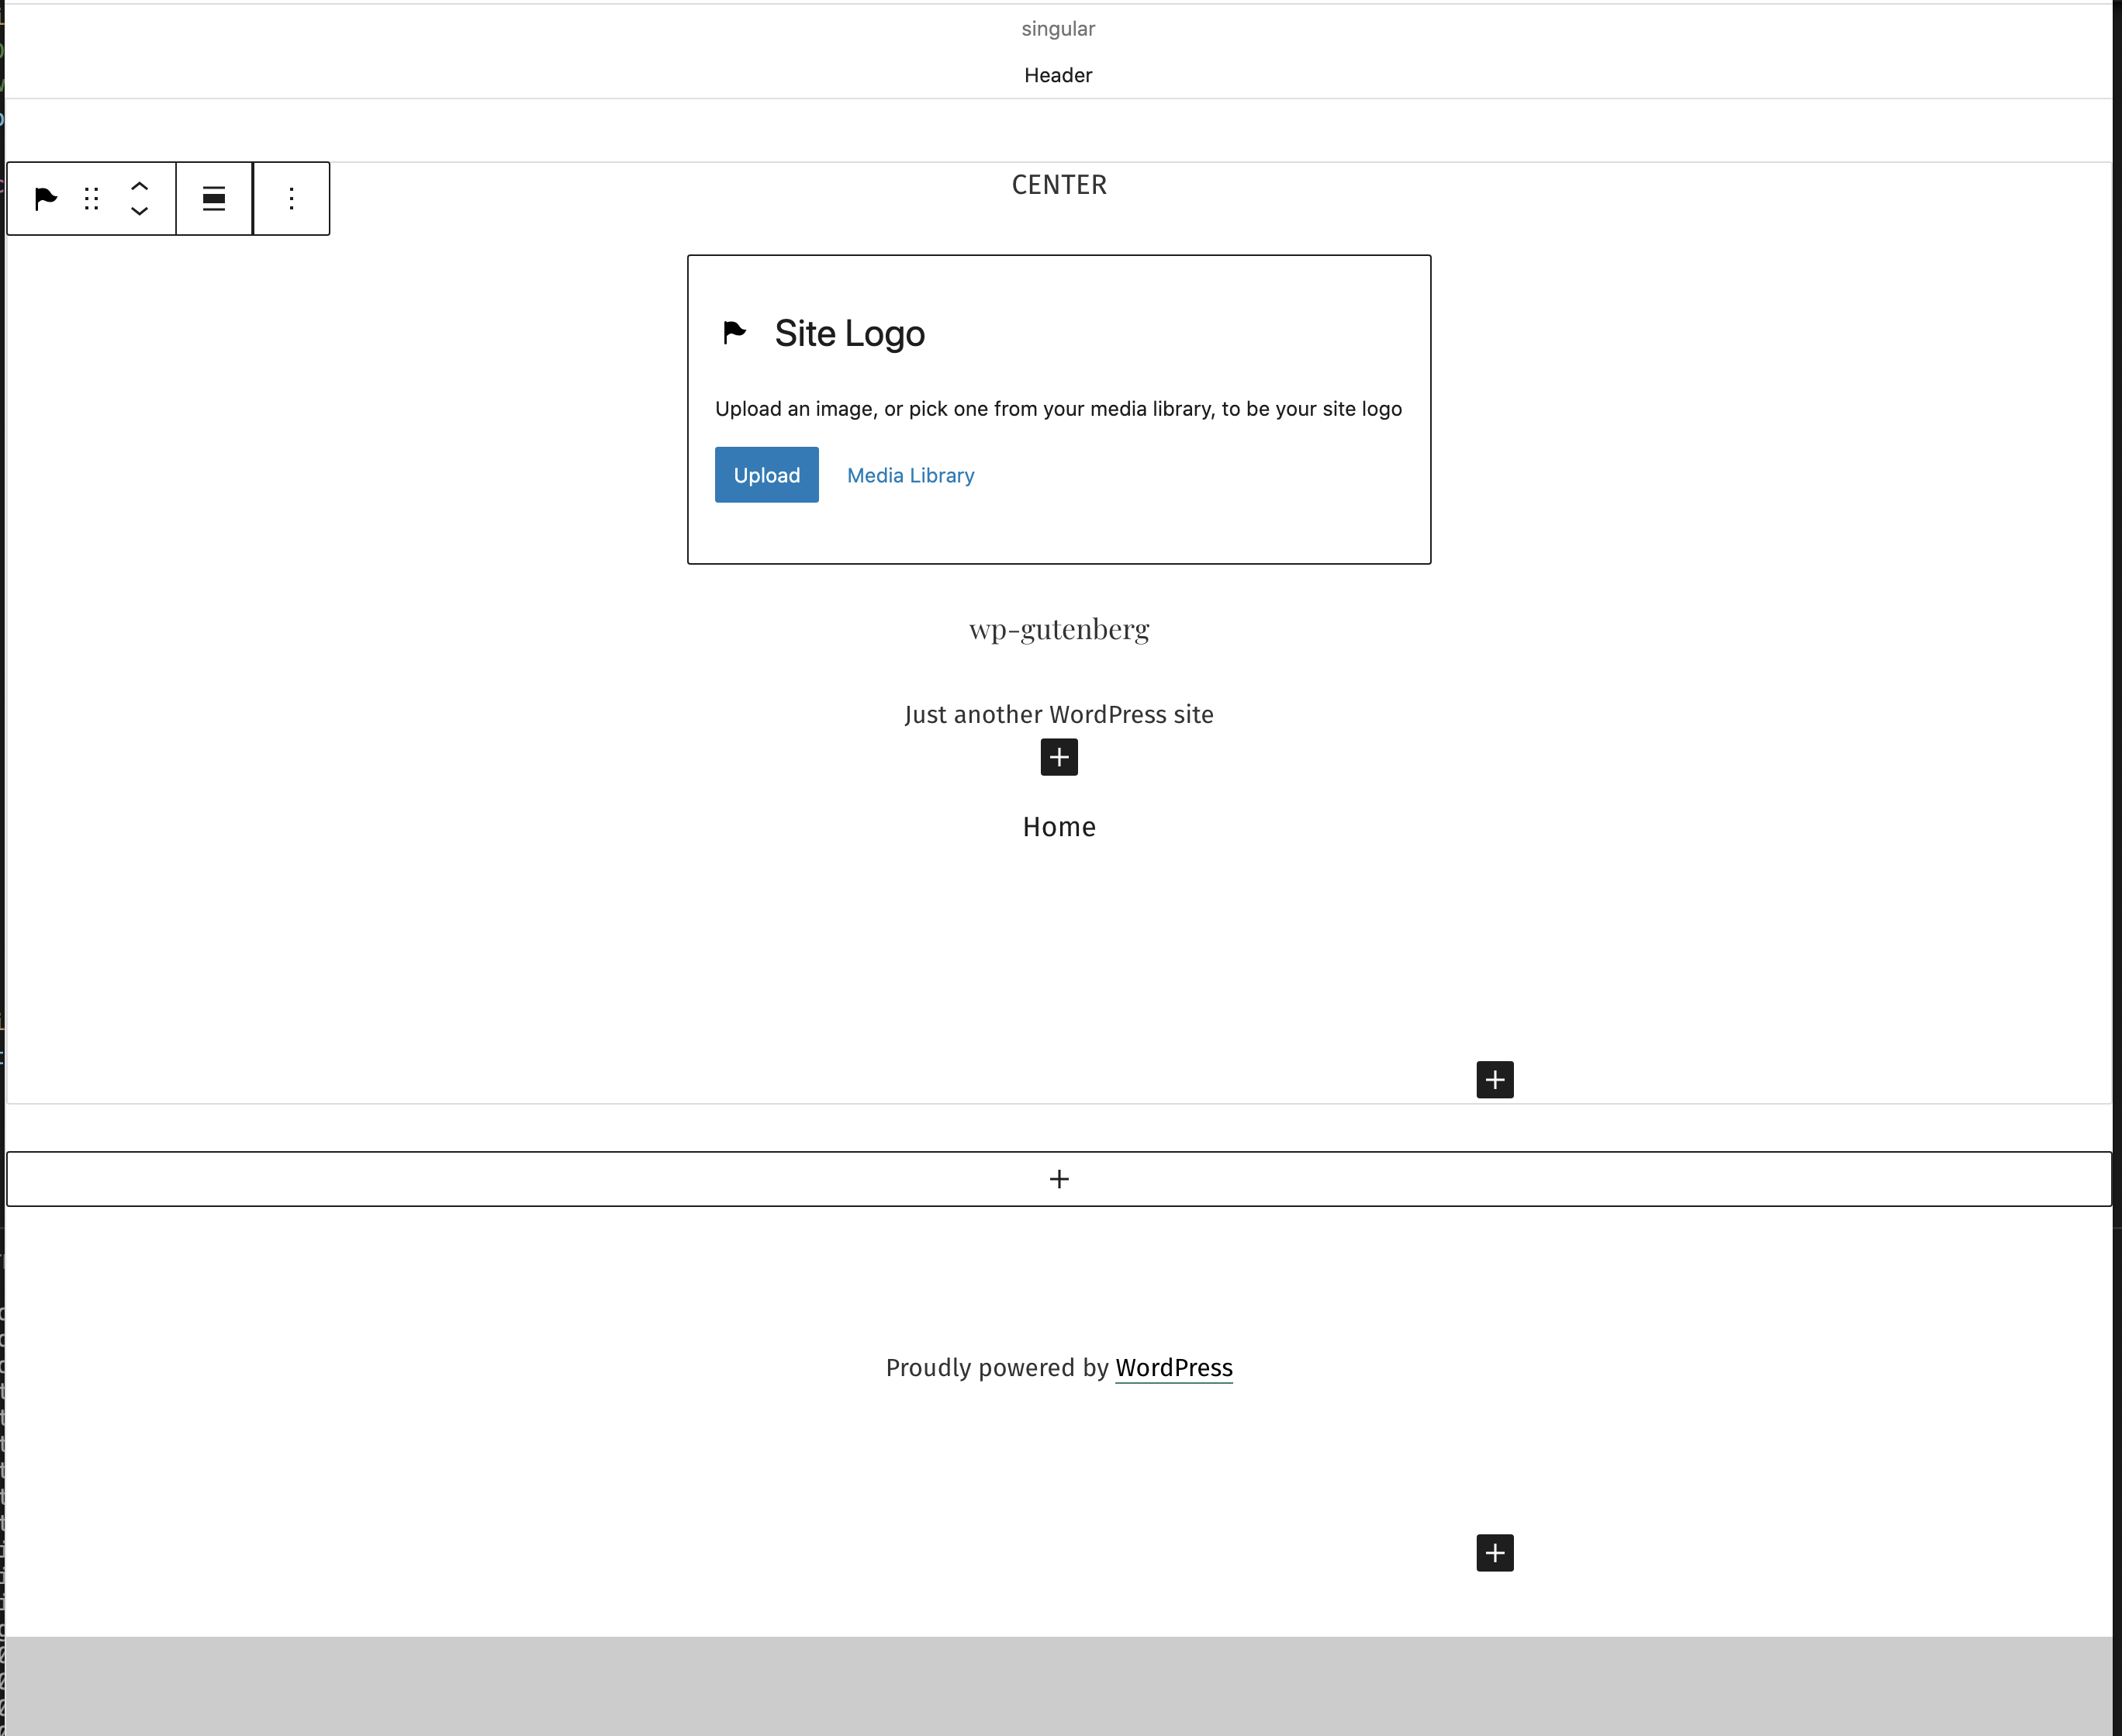2122x1736 pixels.
Task: Open block options three-dot menu
Action: (x=291, y=199)
